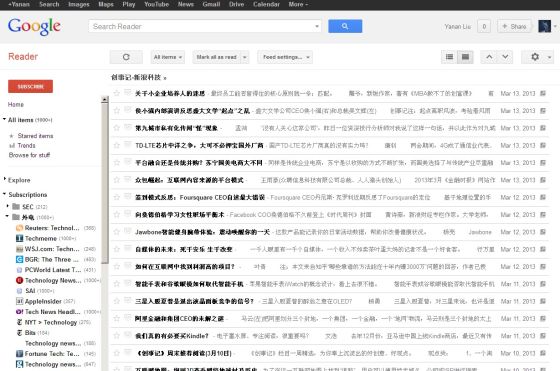The image size is (560, 371).
Task: Click the BGR feed icon
Action: point(20,259)
